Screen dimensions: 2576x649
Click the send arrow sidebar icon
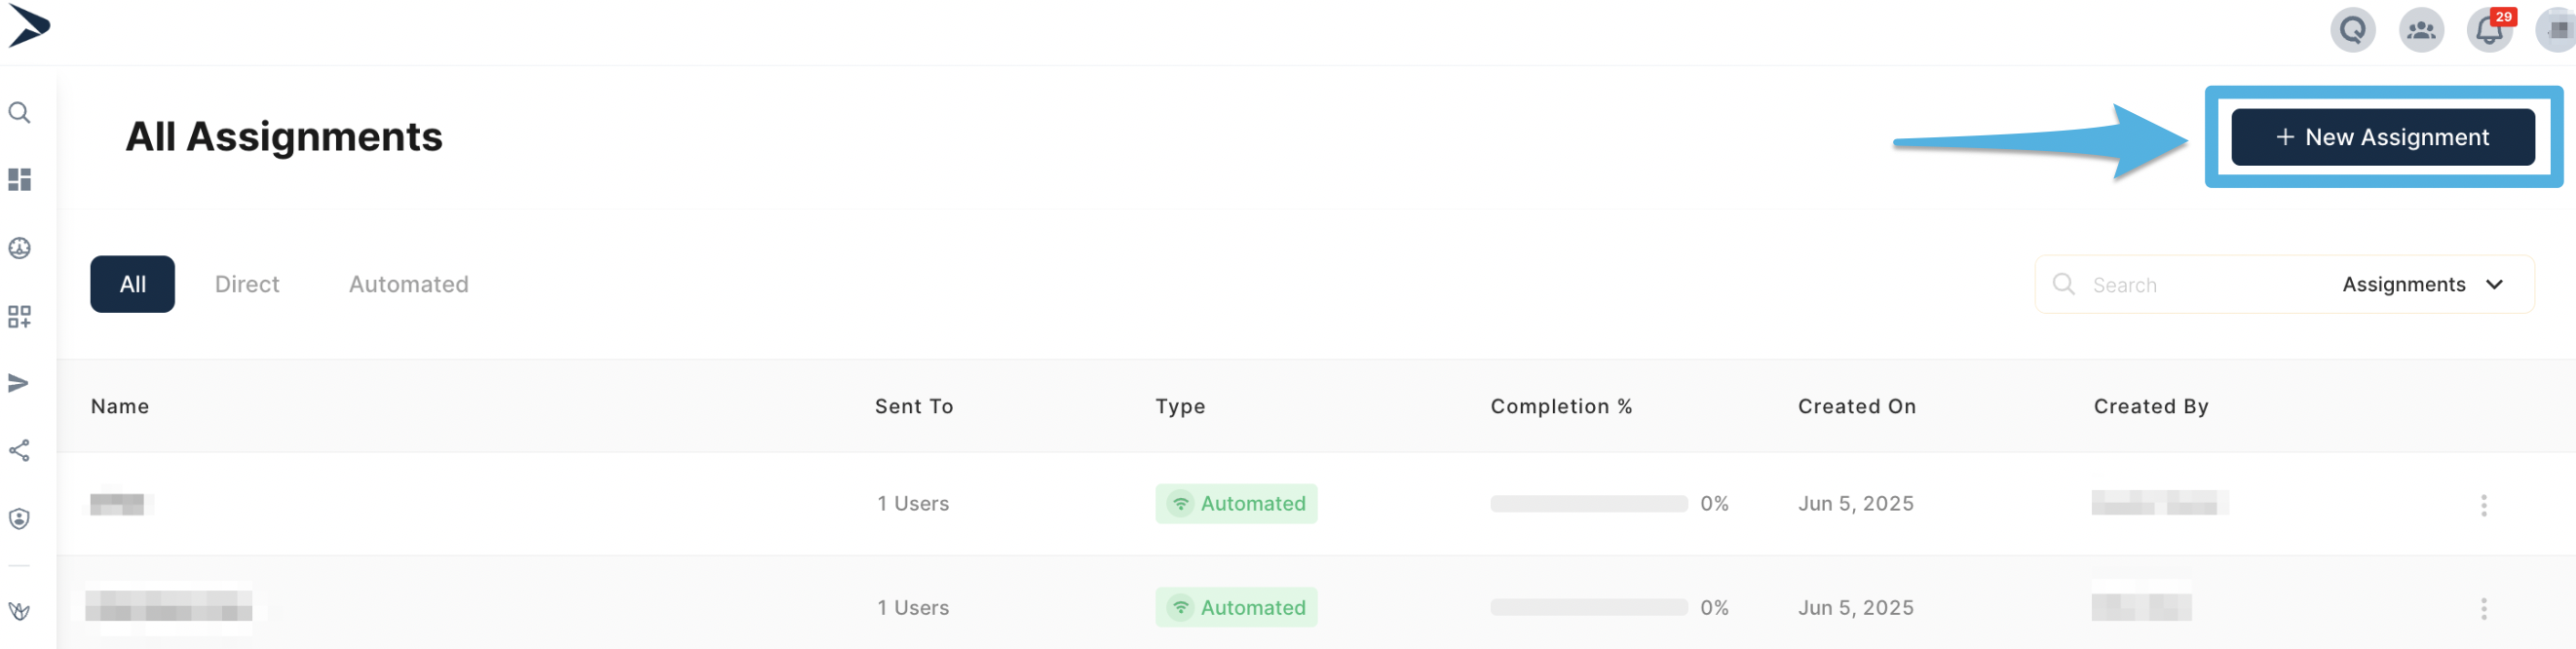click(19, 384)
